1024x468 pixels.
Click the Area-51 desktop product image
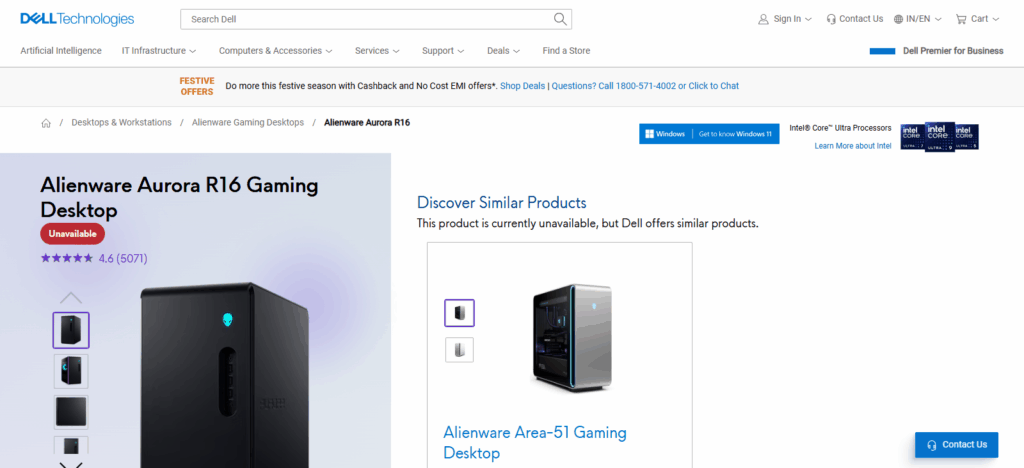573,337
